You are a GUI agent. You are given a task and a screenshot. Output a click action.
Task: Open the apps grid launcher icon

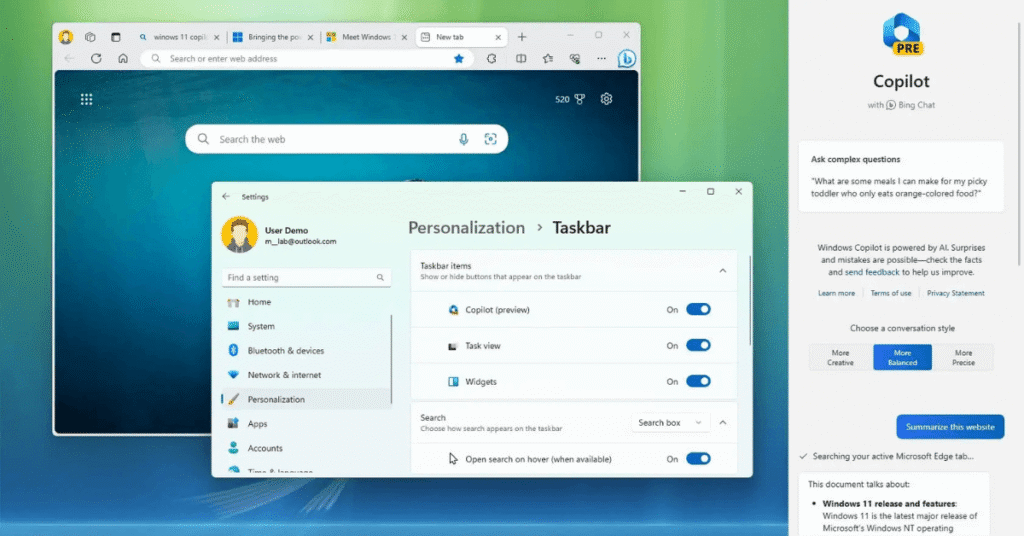(x=87, y=99)
